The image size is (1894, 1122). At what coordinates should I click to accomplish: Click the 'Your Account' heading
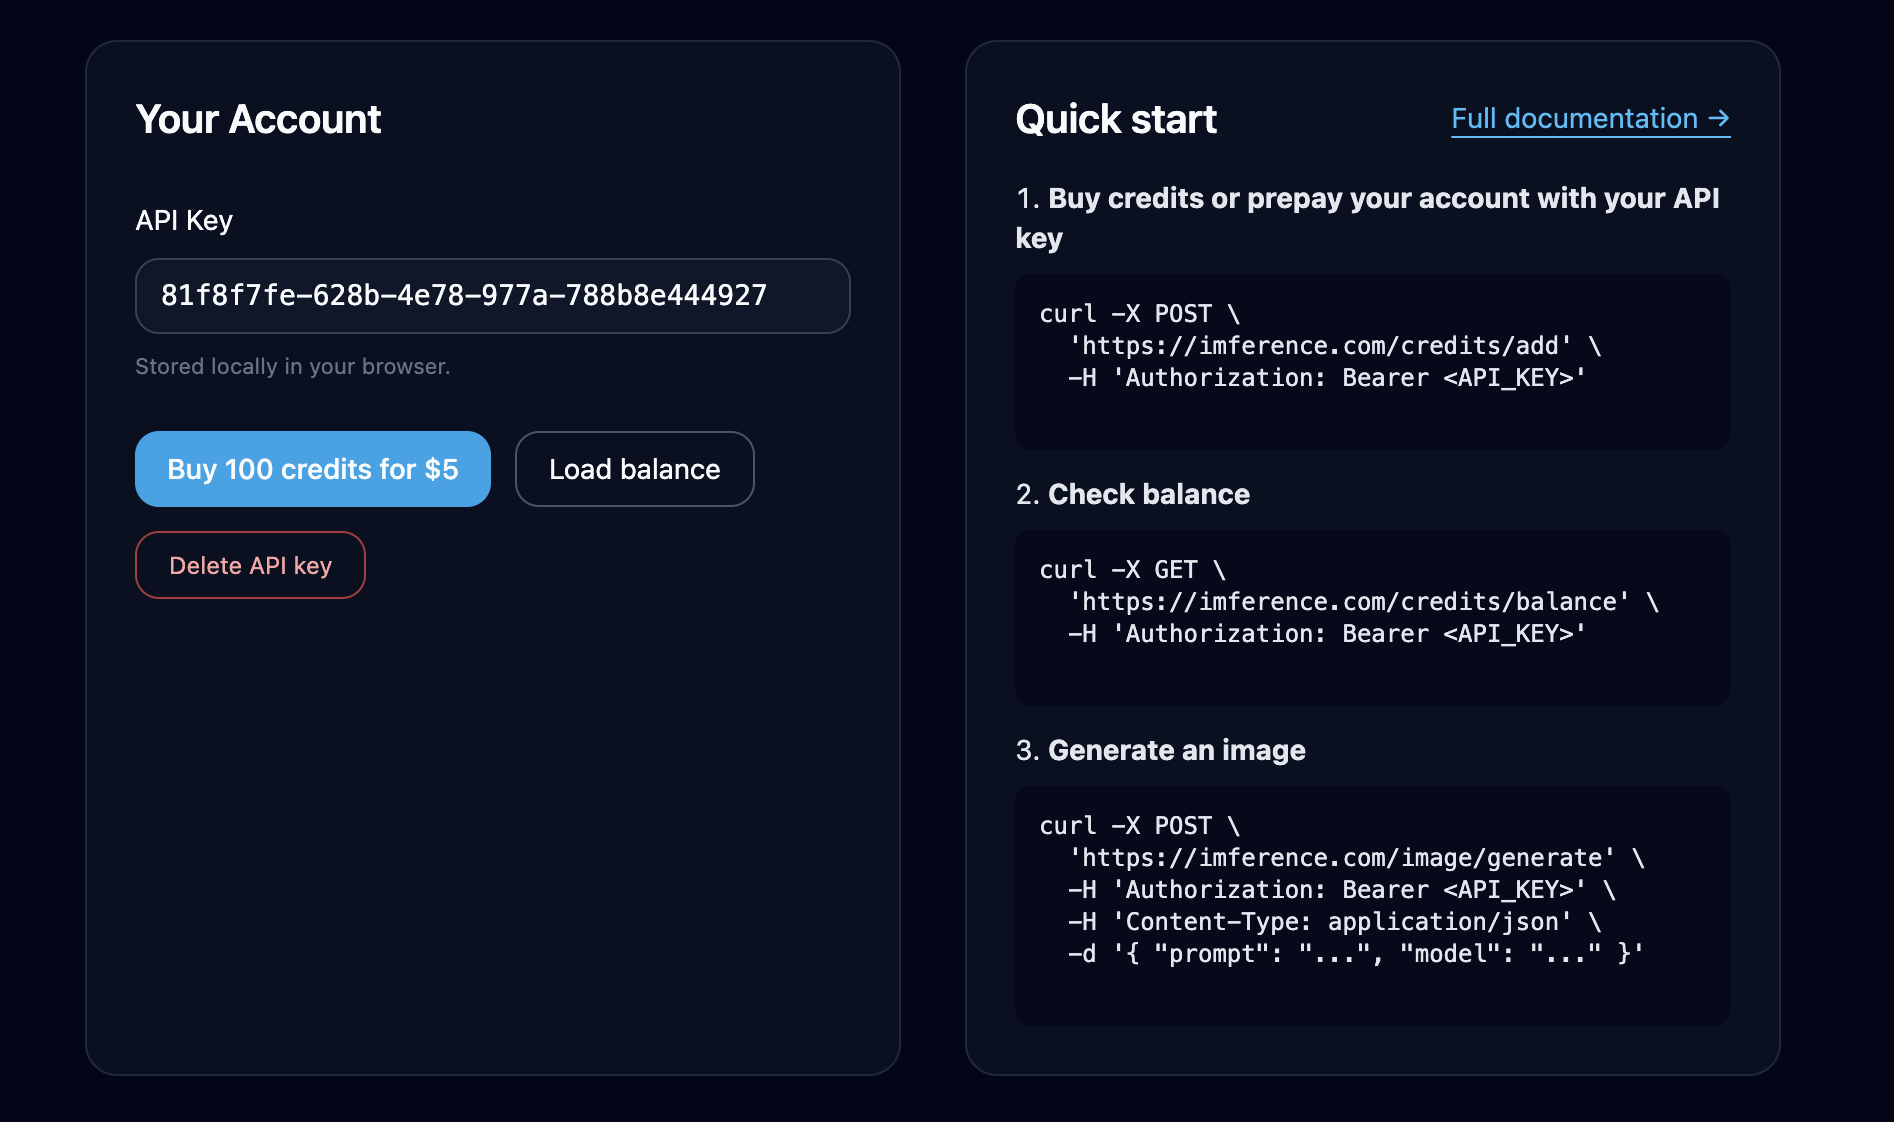coord(258,119)
